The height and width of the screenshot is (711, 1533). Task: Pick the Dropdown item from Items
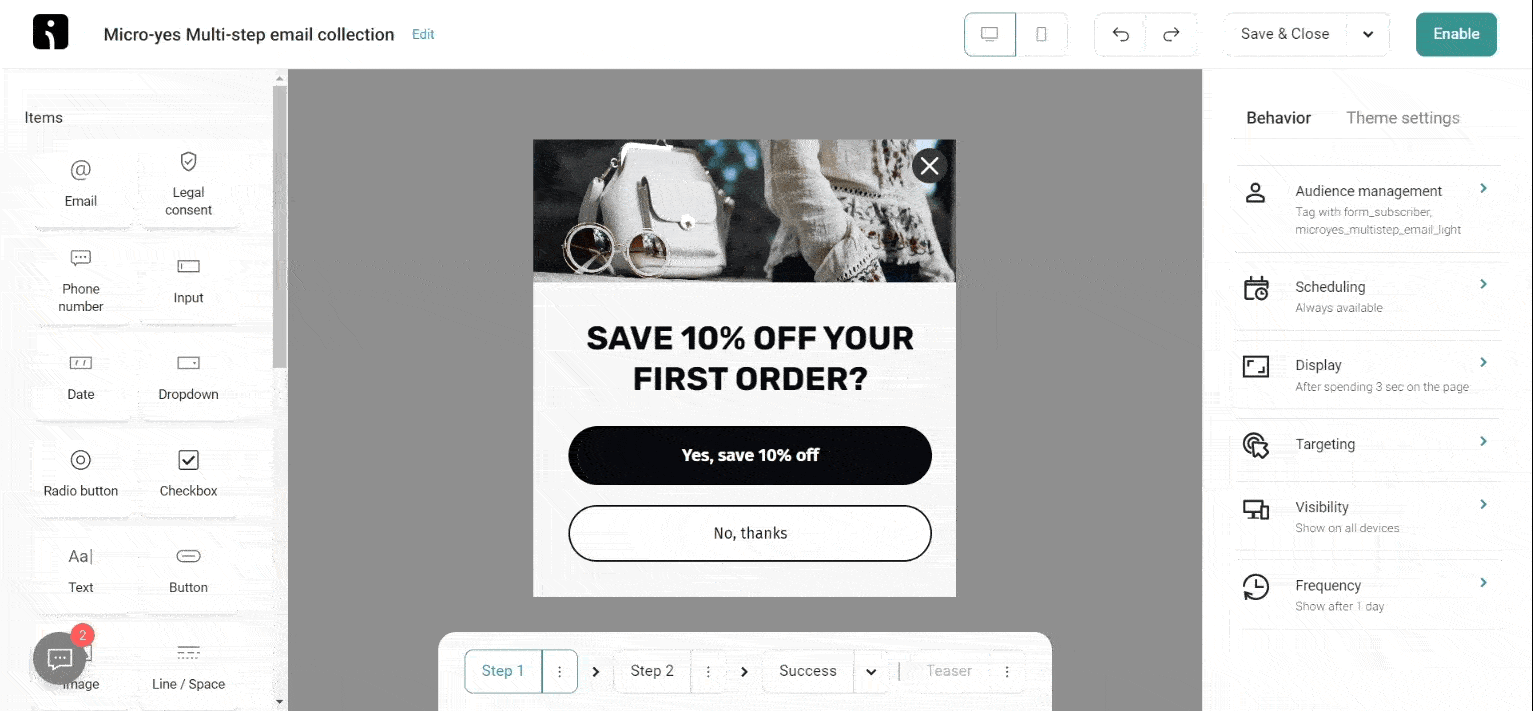click(x=188, y=377)
